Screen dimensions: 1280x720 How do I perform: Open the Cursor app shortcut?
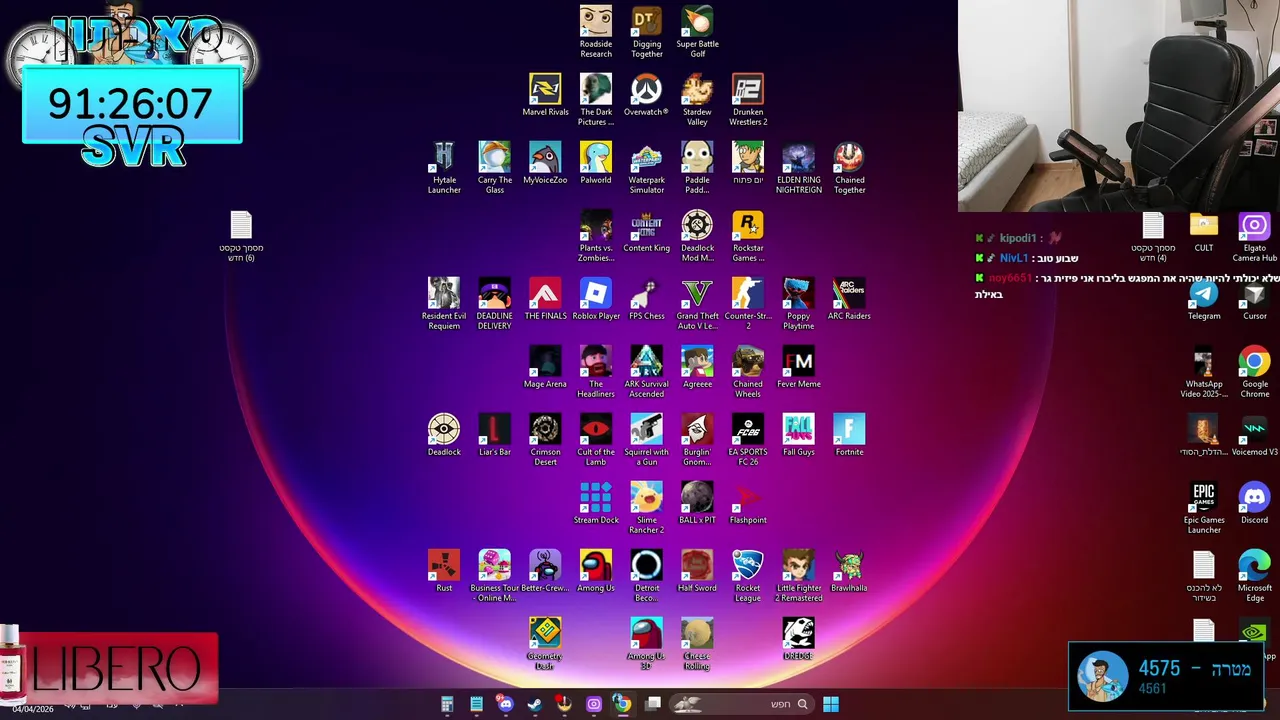tap(1254, 299)
